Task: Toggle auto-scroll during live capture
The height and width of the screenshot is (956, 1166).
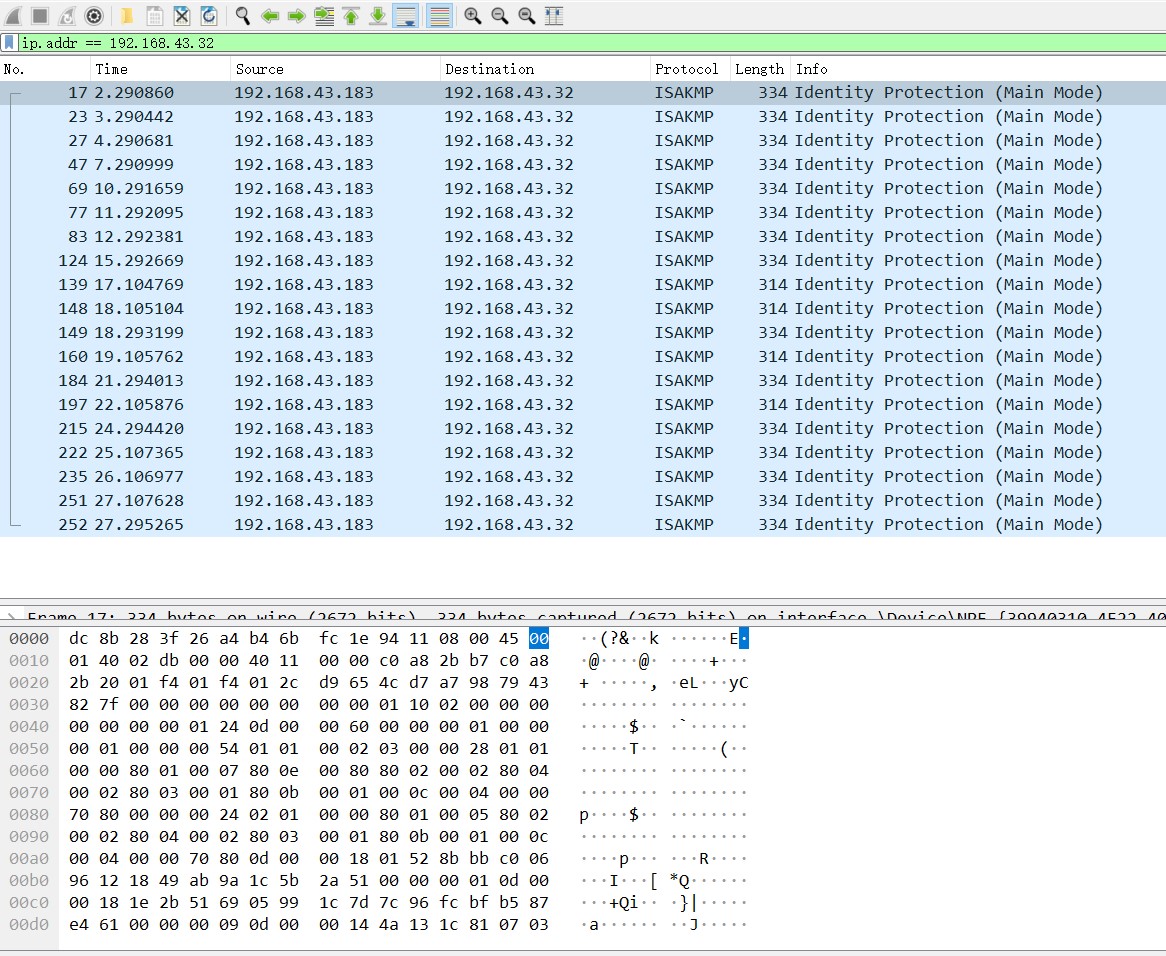Action: click(406, 16)
